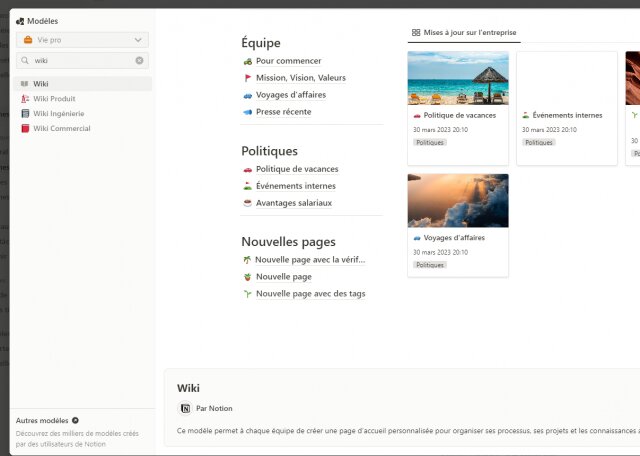This screenshot has width=640, height=456.
Task: Open Pour commencer page link
Action: pos(288,61)
